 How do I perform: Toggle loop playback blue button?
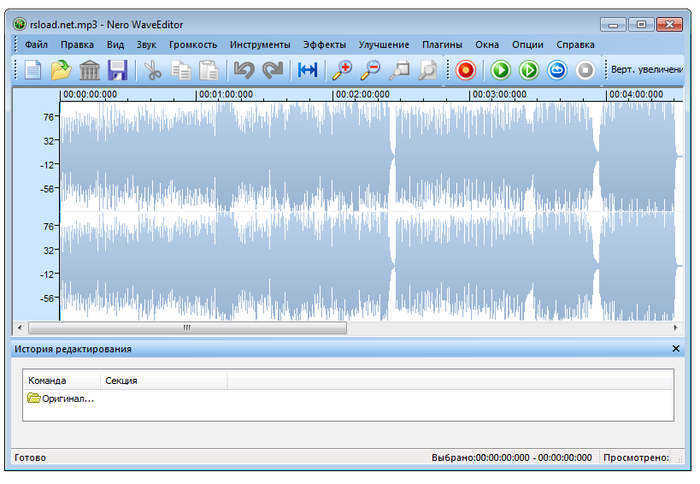click(557, 71)
